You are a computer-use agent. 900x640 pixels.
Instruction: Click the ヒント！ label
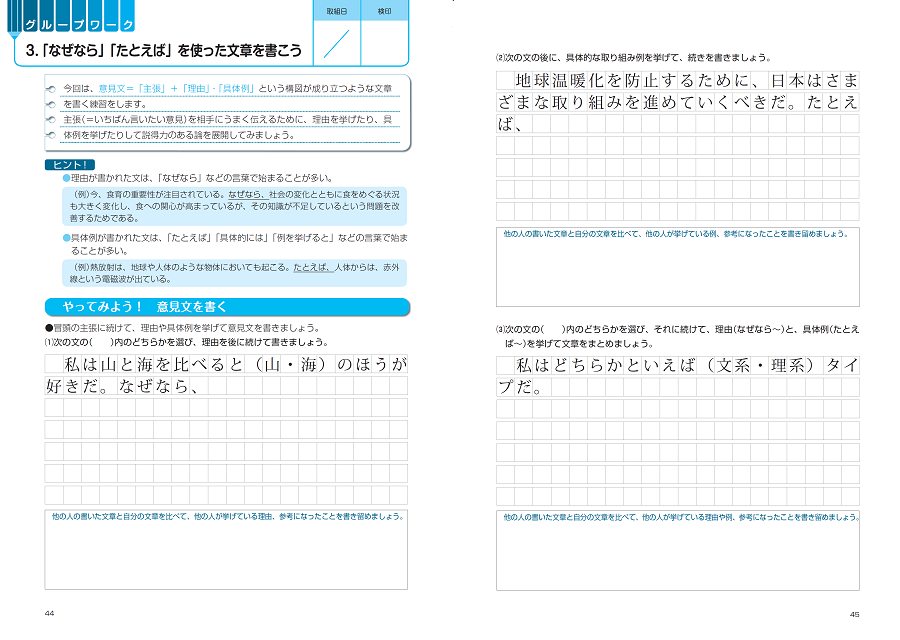point(69,165)
